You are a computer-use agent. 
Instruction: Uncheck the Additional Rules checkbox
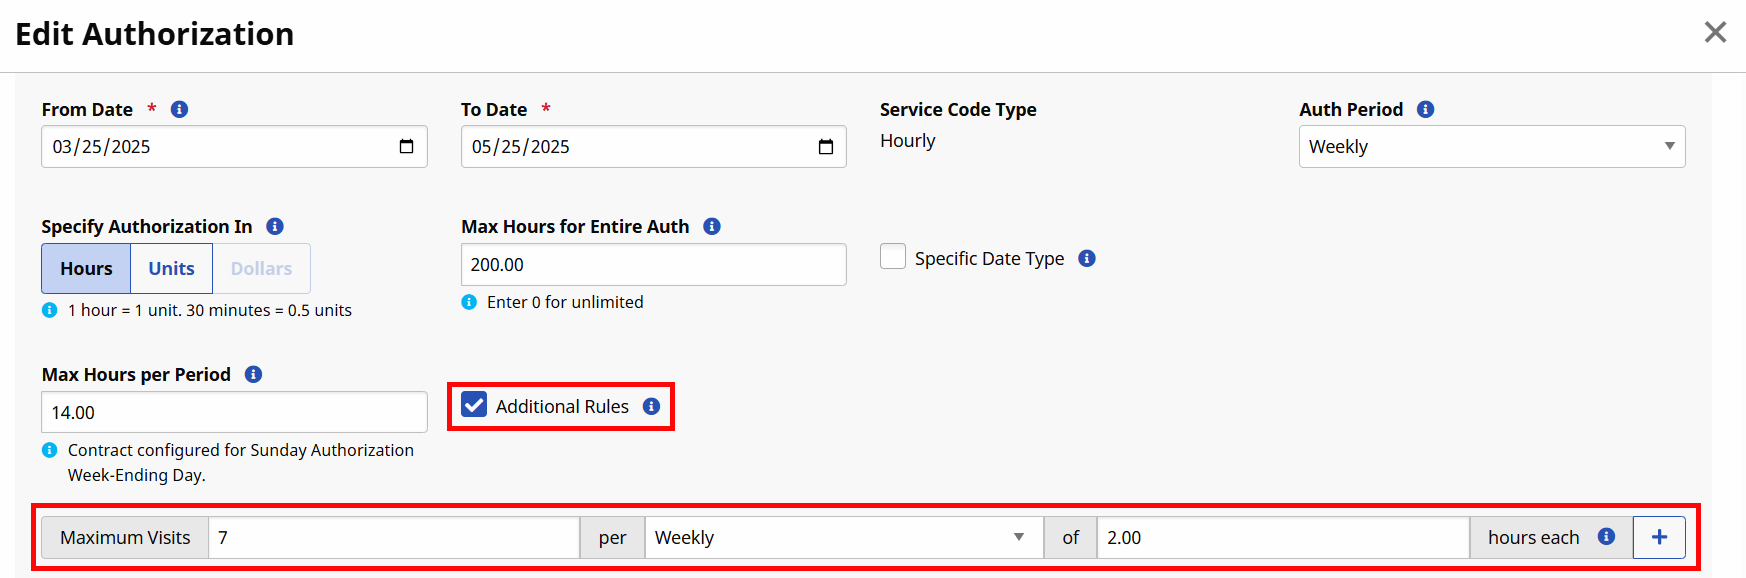(474, 405)
